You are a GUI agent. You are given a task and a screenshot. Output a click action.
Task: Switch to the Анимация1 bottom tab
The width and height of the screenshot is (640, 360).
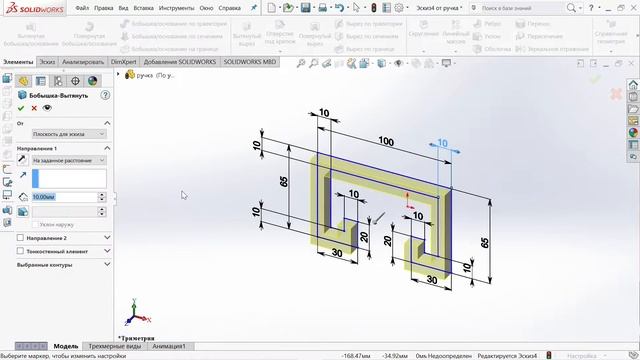point(169,346)
